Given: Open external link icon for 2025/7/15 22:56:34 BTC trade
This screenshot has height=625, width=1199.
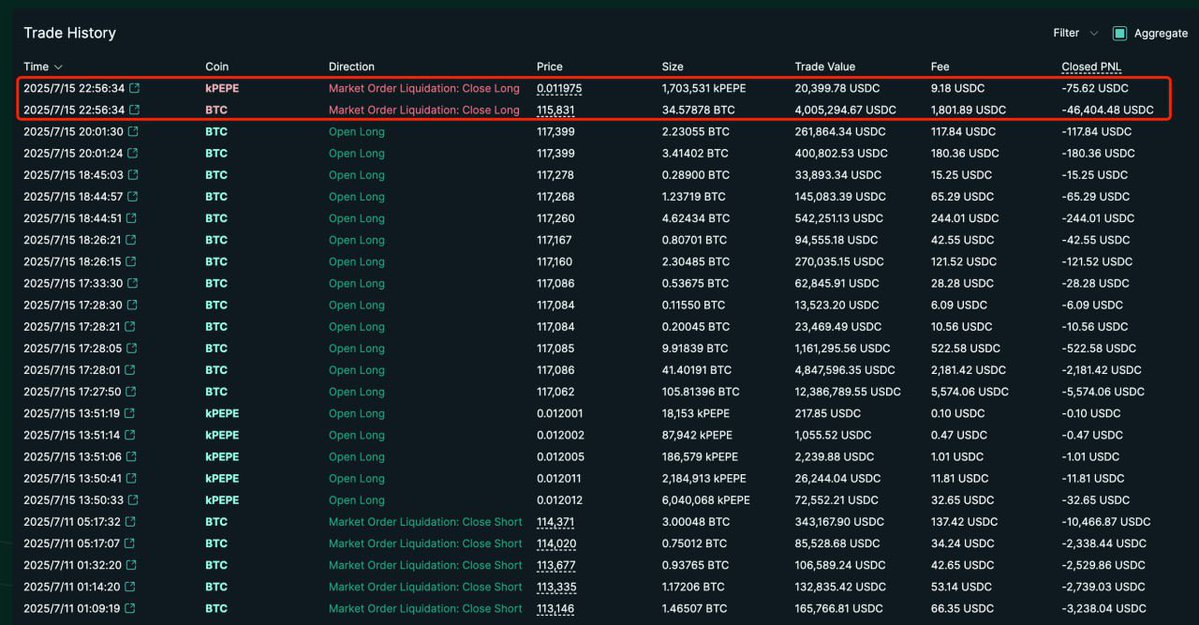Looking at the screenshot, I should (135, 109).
